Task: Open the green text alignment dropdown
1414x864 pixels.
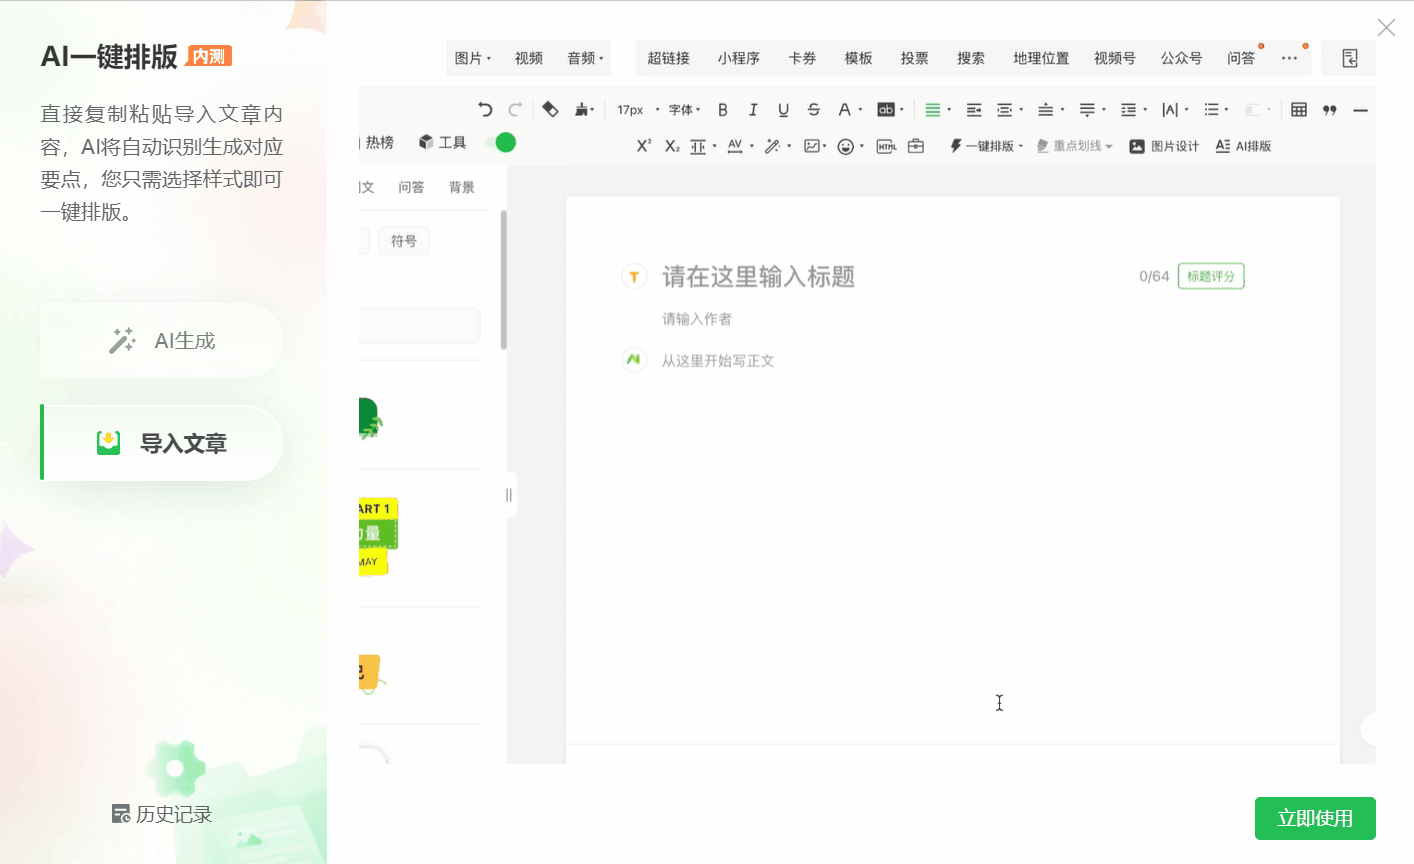Action: point(938,110)
